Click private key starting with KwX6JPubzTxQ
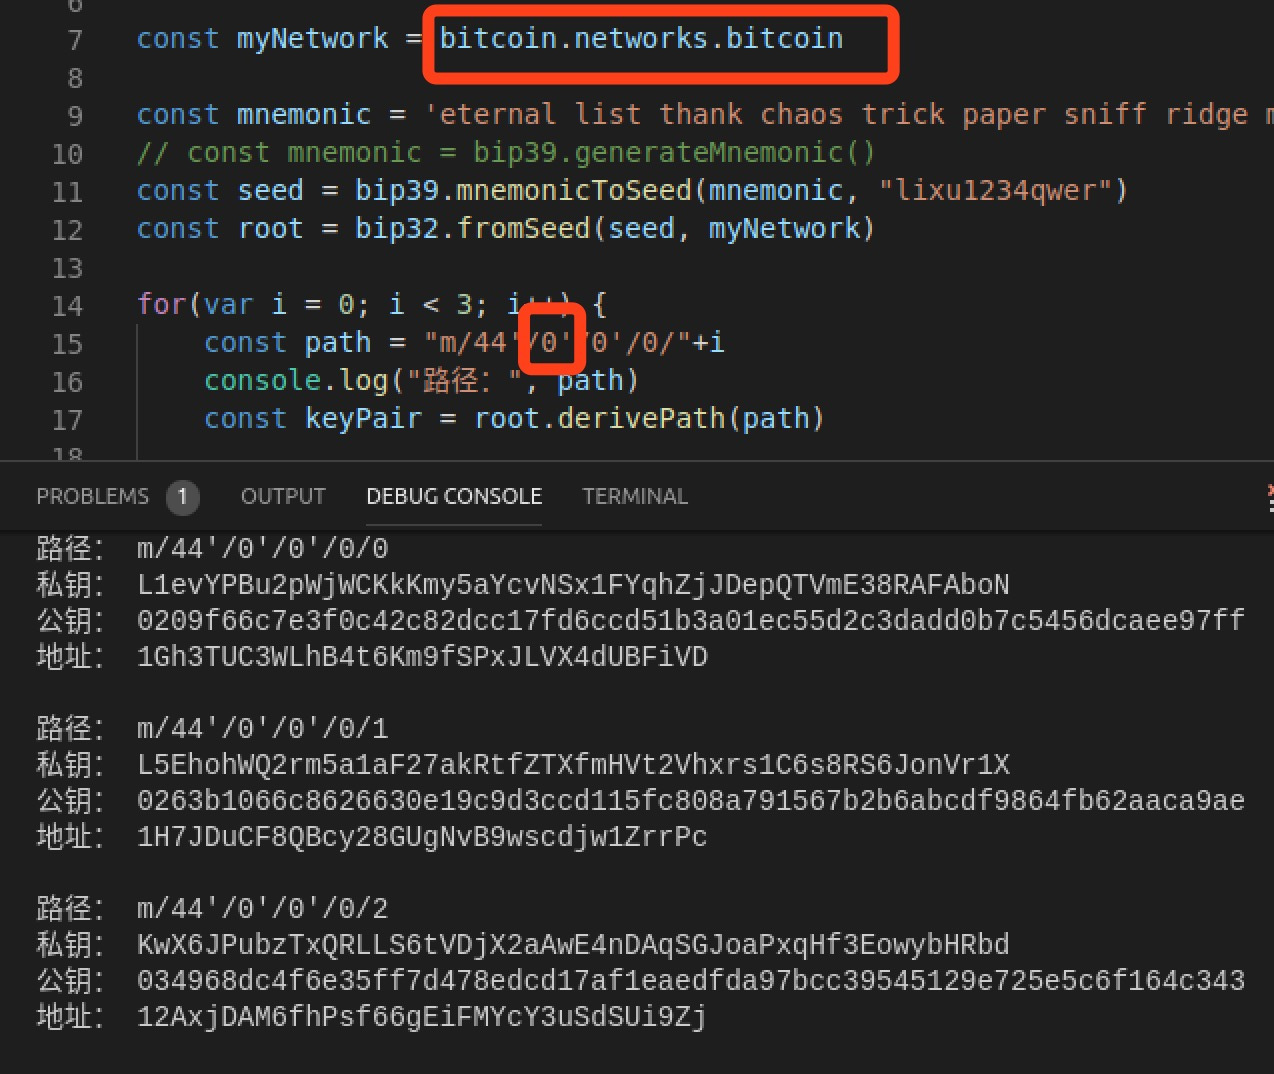 [x=573, y=944]
